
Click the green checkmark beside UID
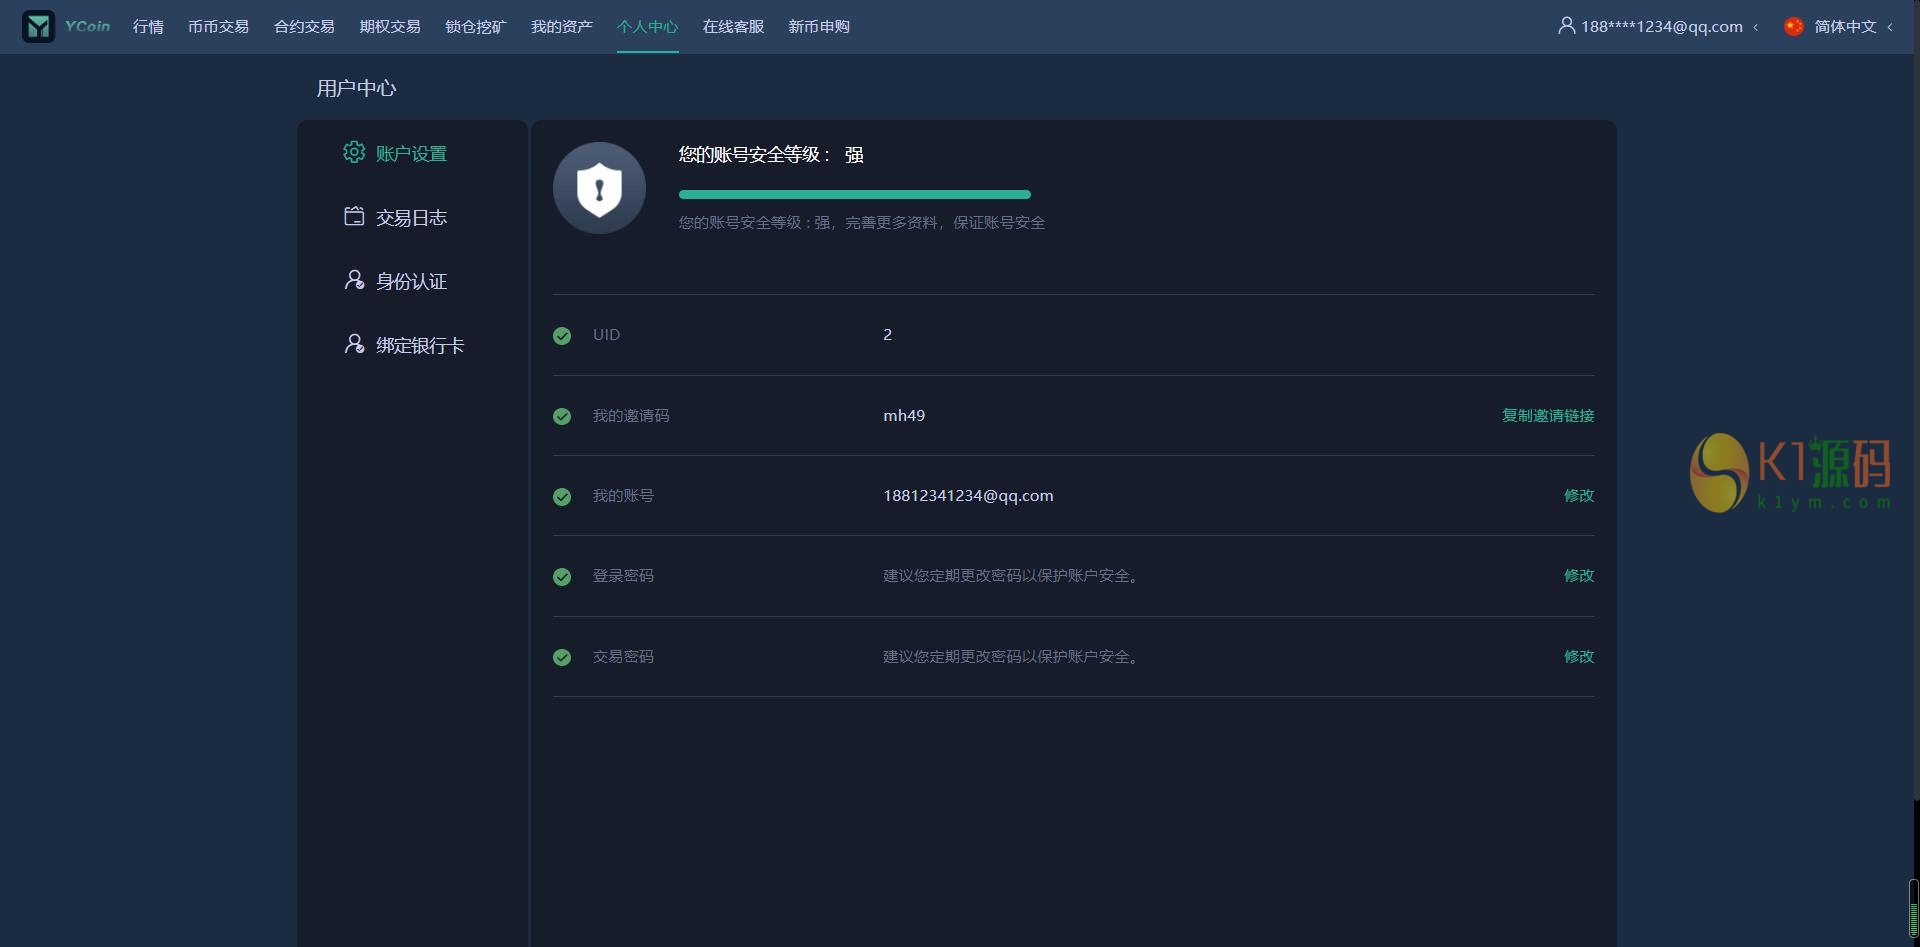(562, 336)
